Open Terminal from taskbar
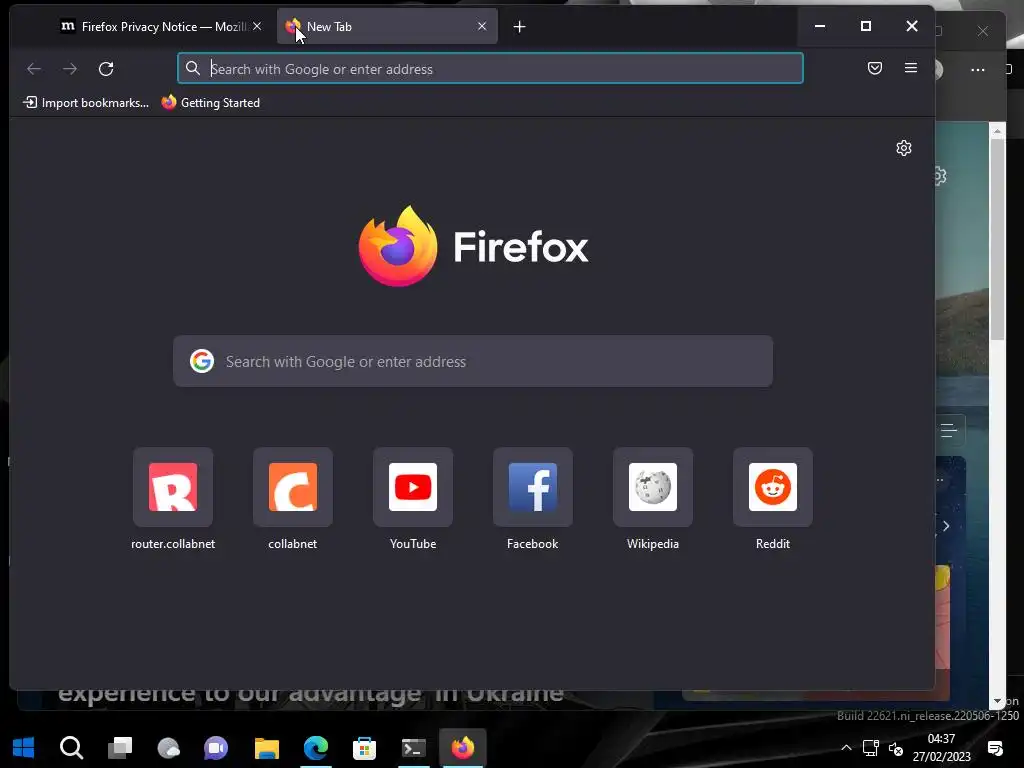The width and height of the screenshot is (1024, 768). (413, 747)
